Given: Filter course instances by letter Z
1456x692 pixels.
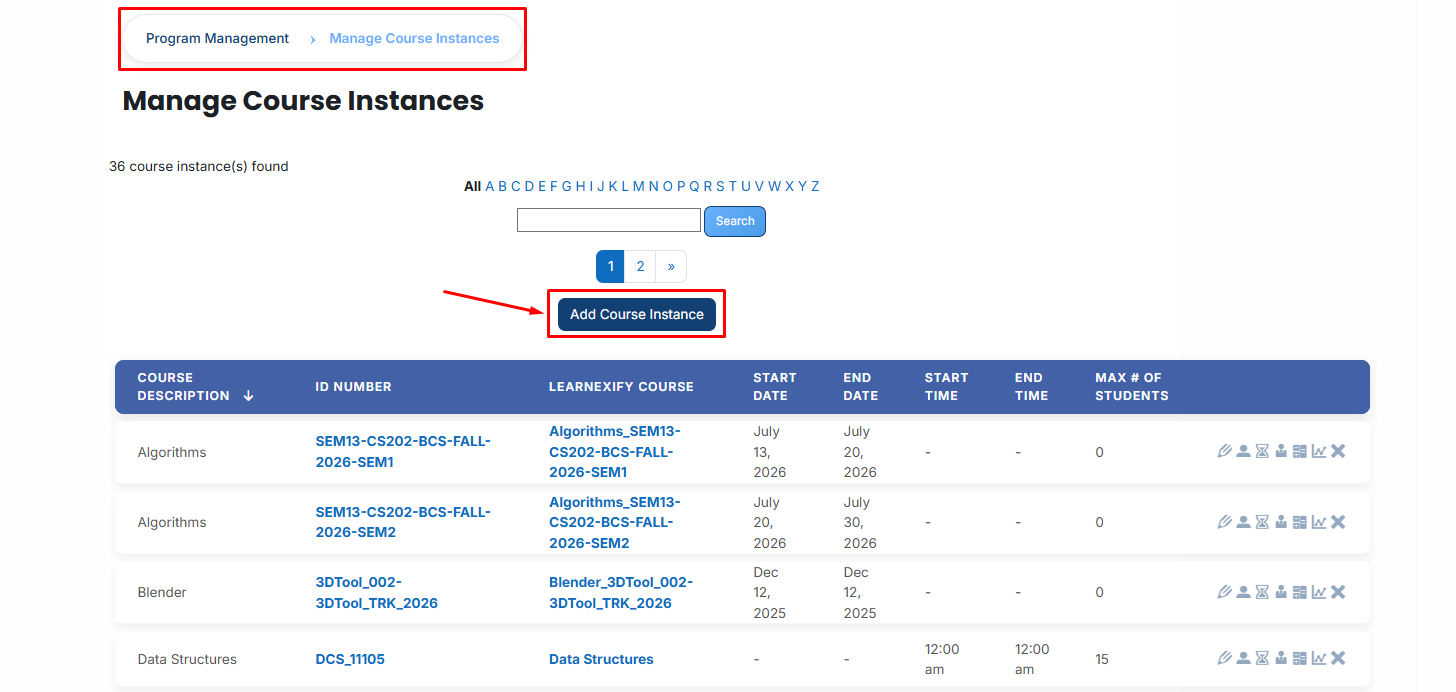Looking at the screenshot, I should 815,186.
